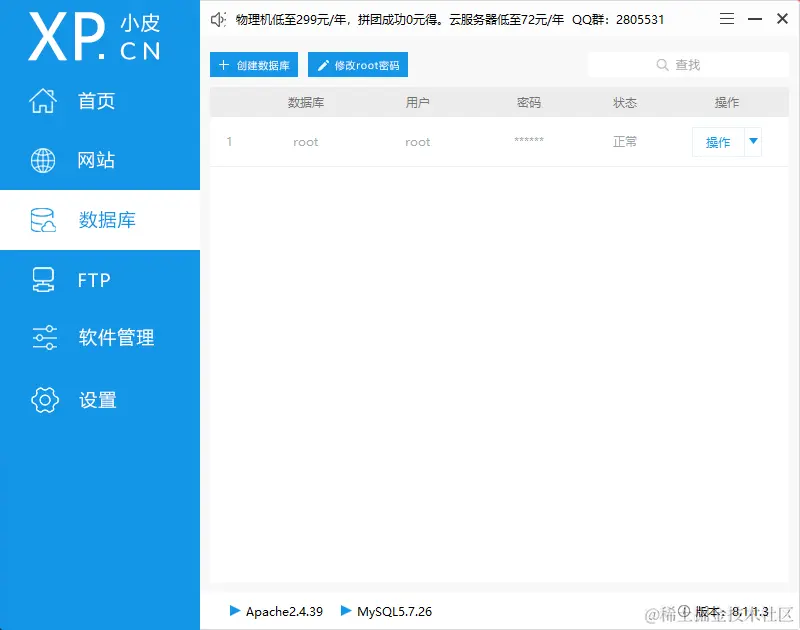Click the 创建数据库 button
800x630 pixels.
252,64
